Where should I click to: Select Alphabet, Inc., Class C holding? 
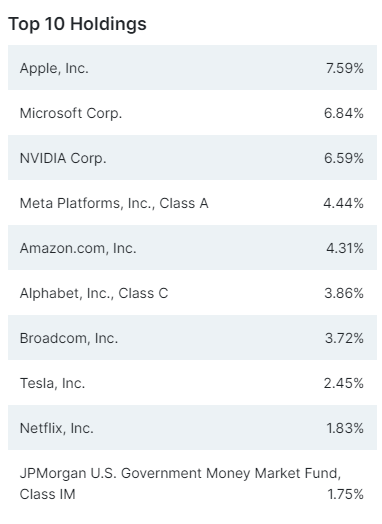coord(94,293)
